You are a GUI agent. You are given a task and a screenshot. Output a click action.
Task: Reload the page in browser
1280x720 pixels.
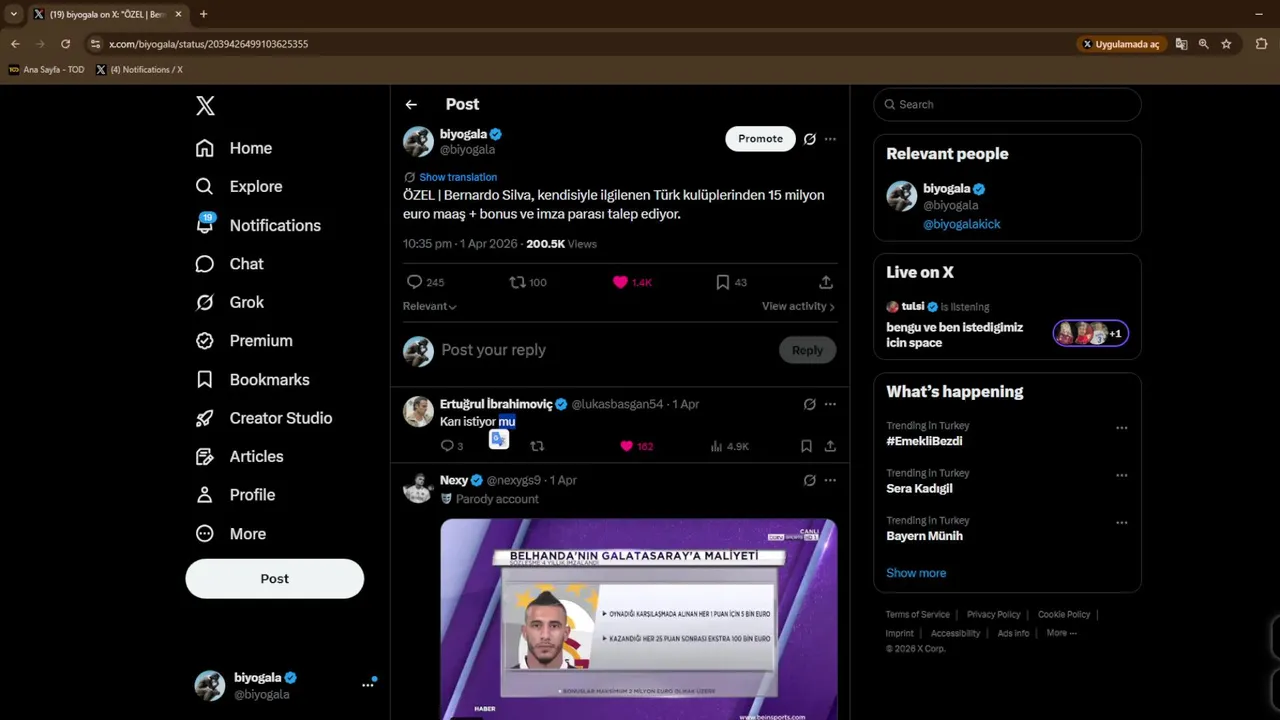pos(65,44)
